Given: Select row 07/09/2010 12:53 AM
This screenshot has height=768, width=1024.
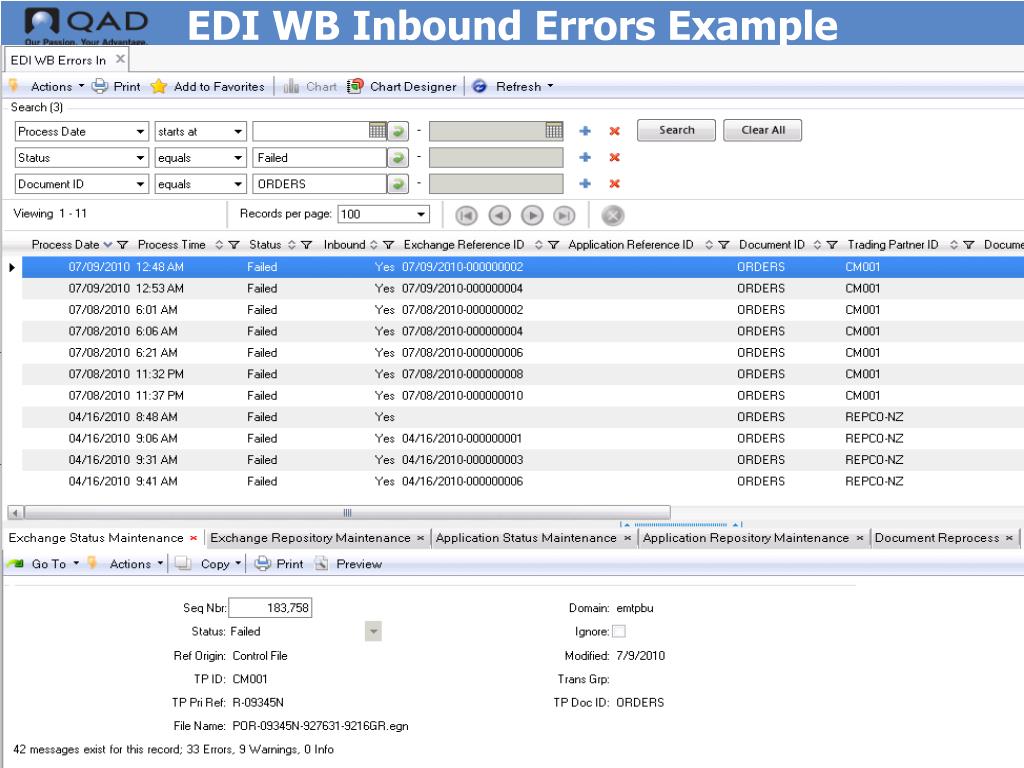Looking at the screenshot, I should 522,288.
